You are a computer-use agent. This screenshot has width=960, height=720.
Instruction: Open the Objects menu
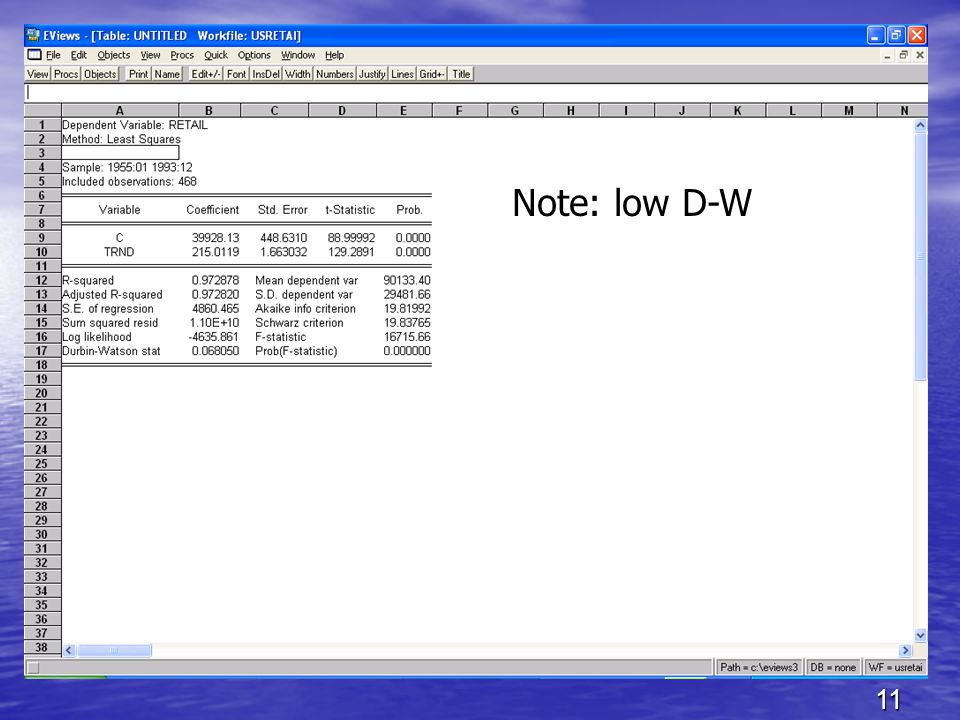113,55
